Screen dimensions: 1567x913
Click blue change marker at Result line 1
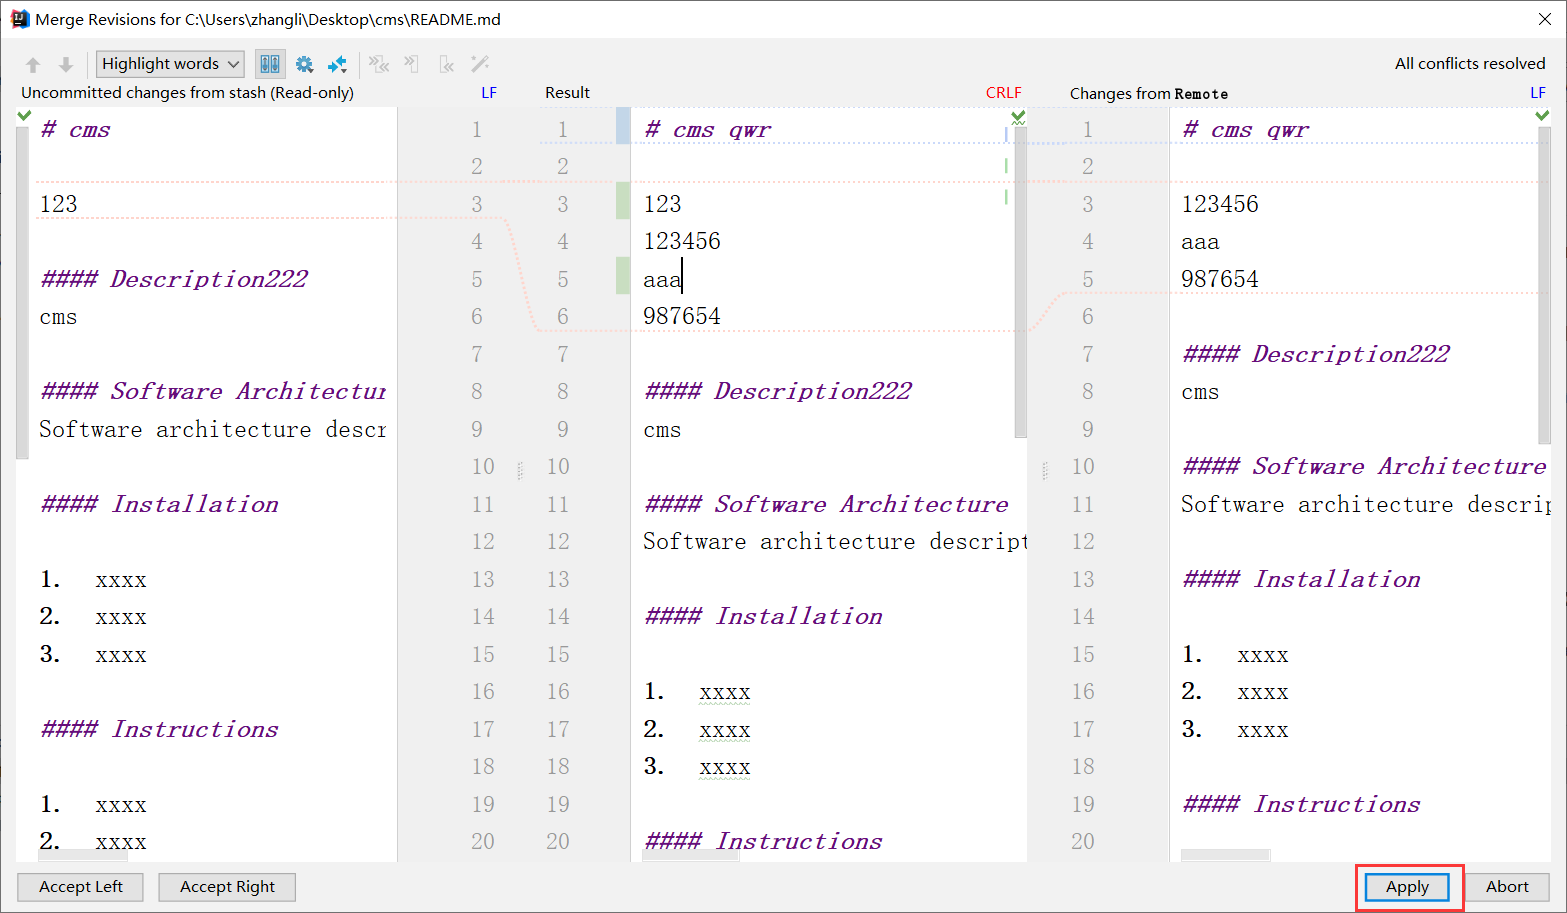623,126
